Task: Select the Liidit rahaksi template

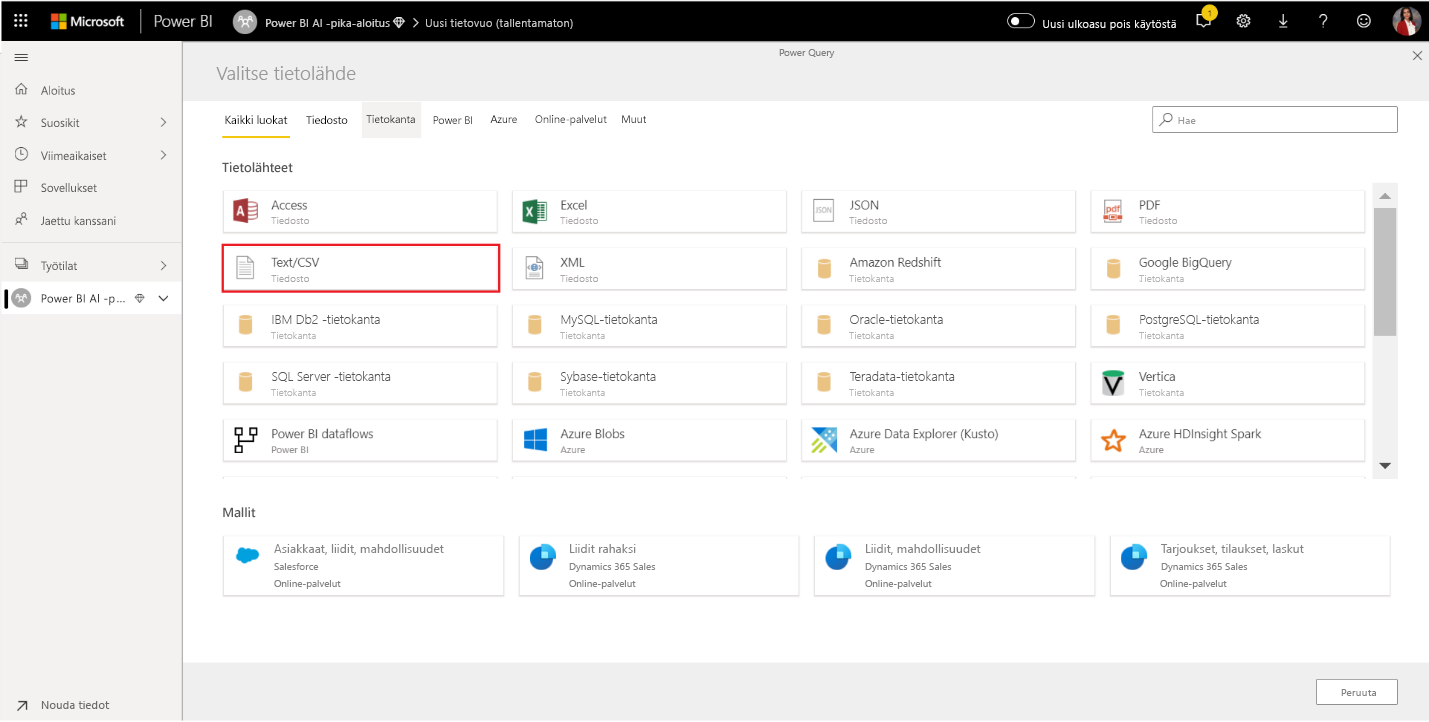Action: tap(659, 565)
